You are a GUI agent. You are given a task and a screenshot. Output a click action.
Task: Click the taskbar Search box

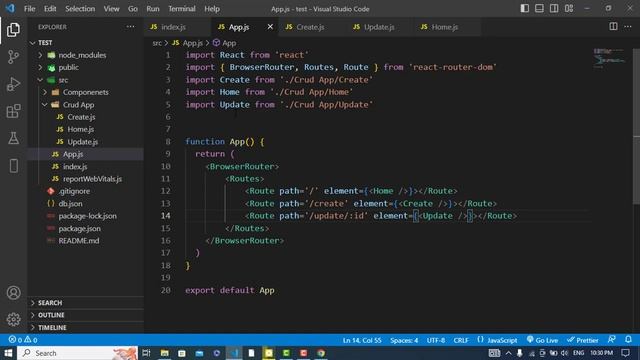point(78,353)
